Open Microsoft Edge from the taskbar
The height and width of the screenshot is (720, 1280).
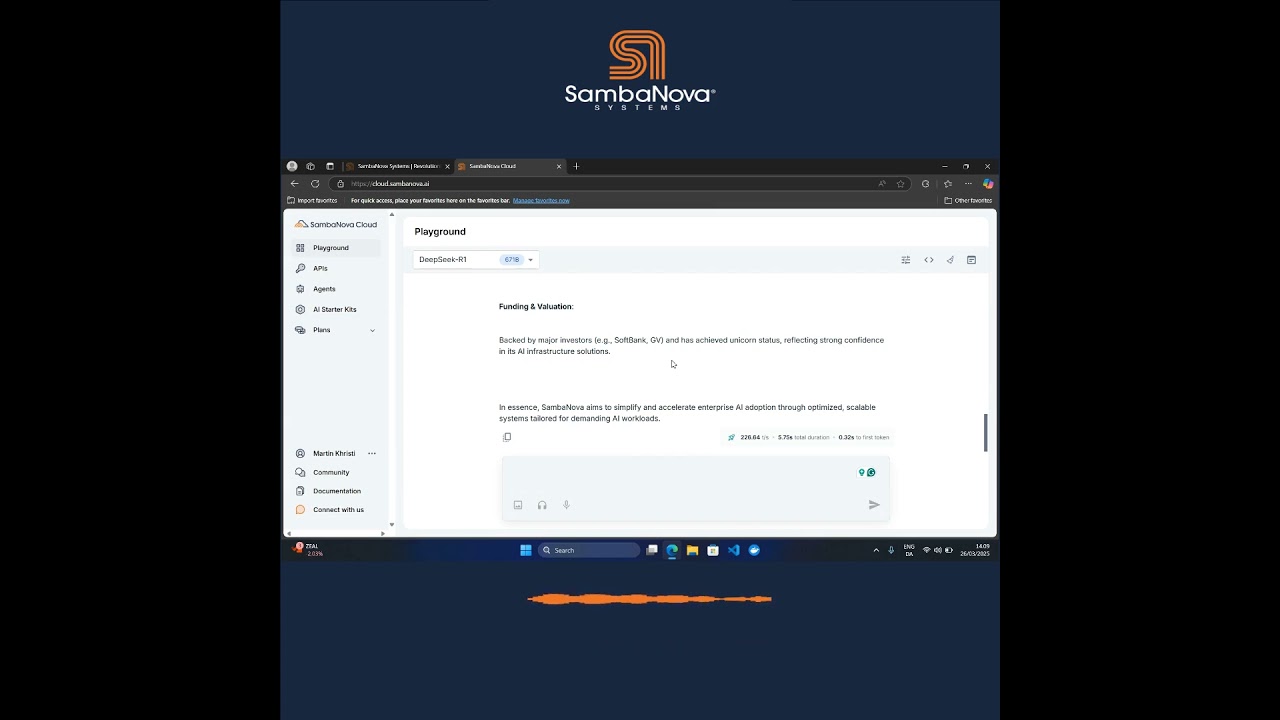point(672,550)
